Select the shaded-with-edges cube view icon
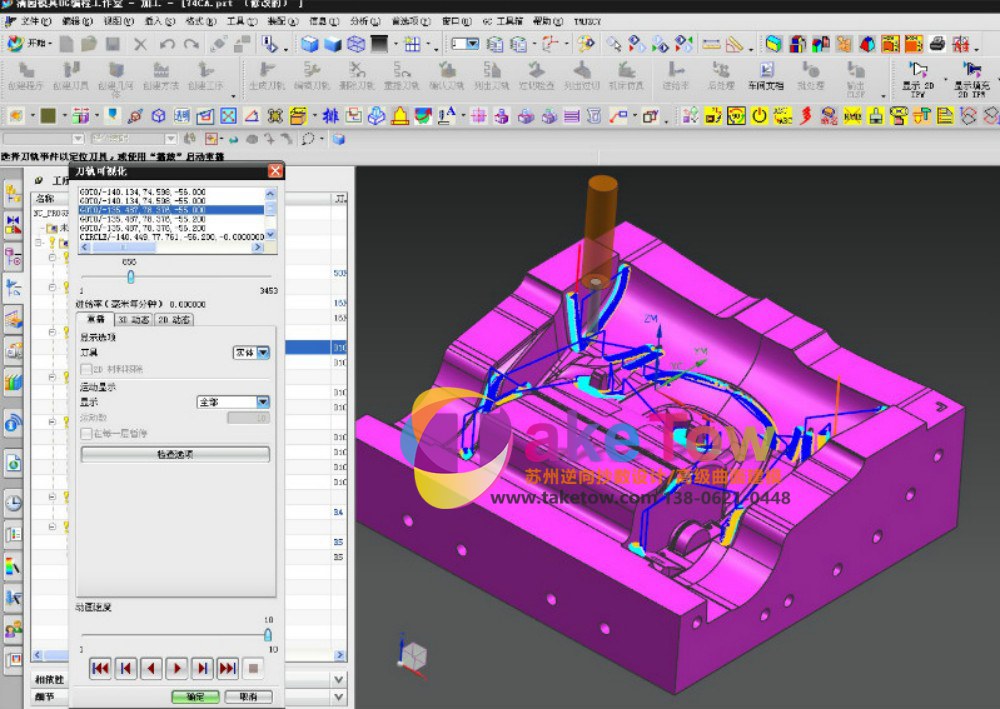Screen dimensions: 1000x709 310,44
